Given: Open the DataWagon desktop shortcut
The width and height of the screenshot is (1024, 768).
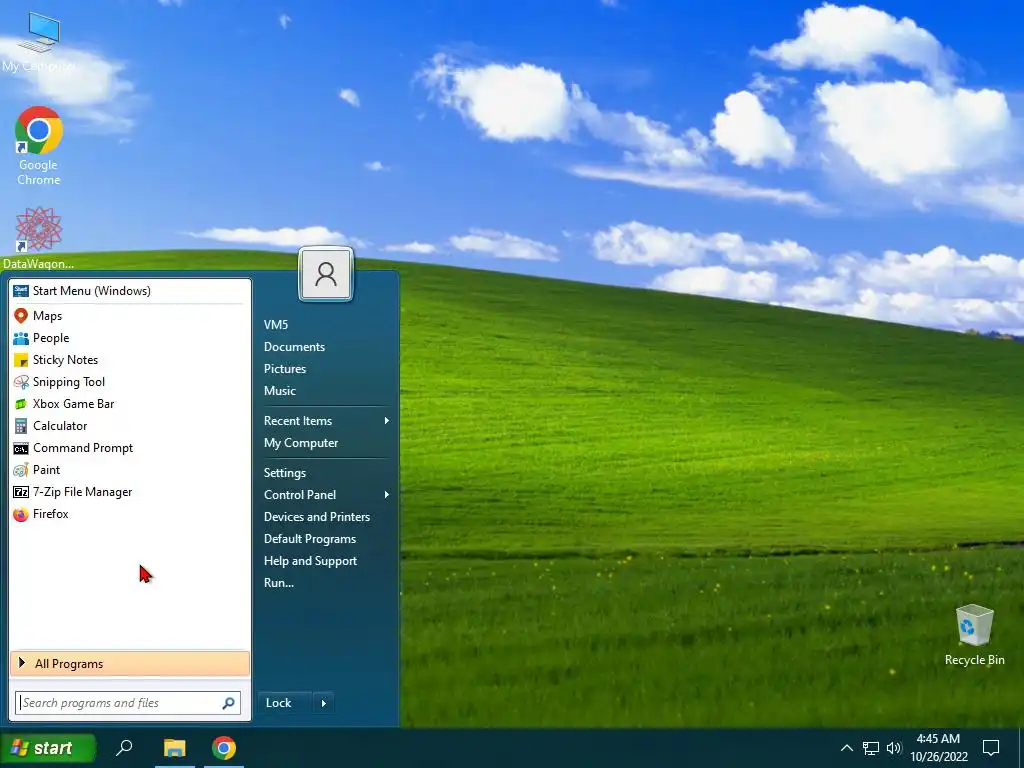Looking at the screenshot, I should 39,238.
